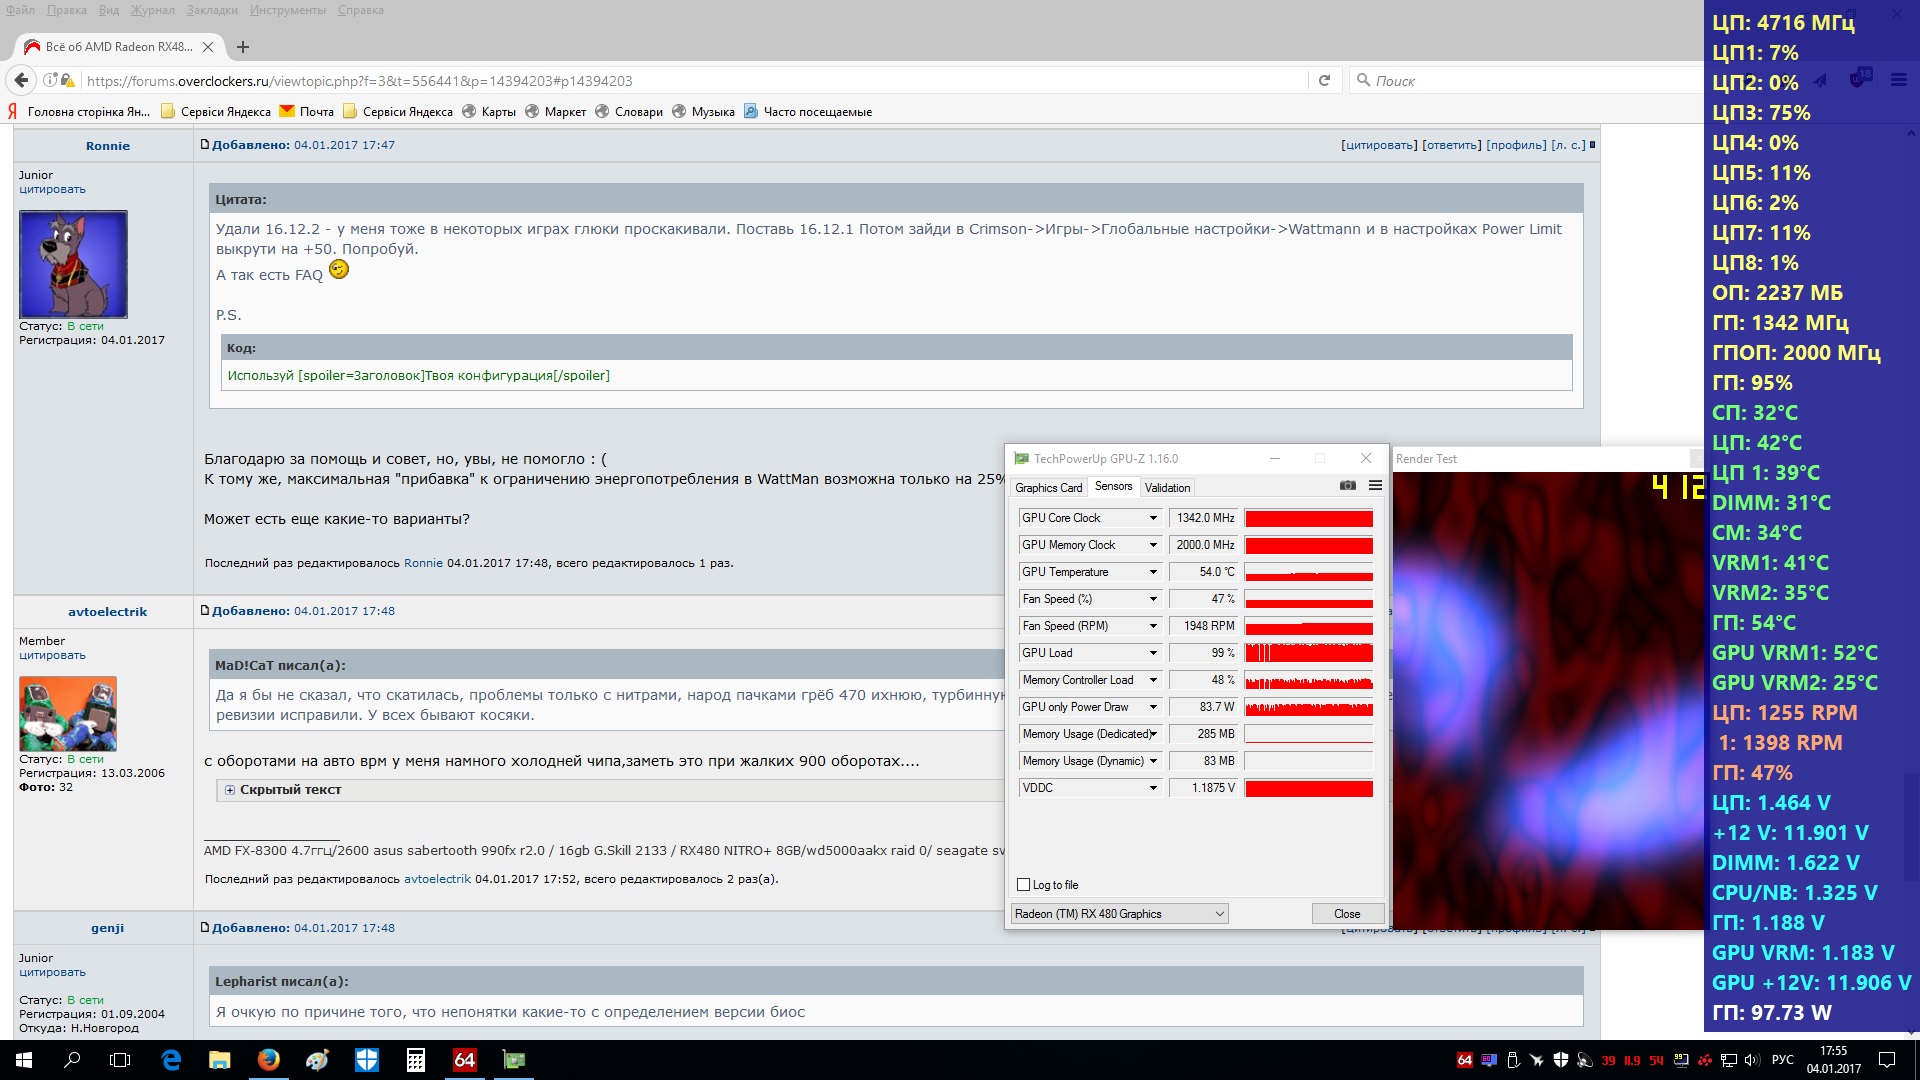
Task: Open the GPU-Z hamburger menu
Action: click(1375, 485)
